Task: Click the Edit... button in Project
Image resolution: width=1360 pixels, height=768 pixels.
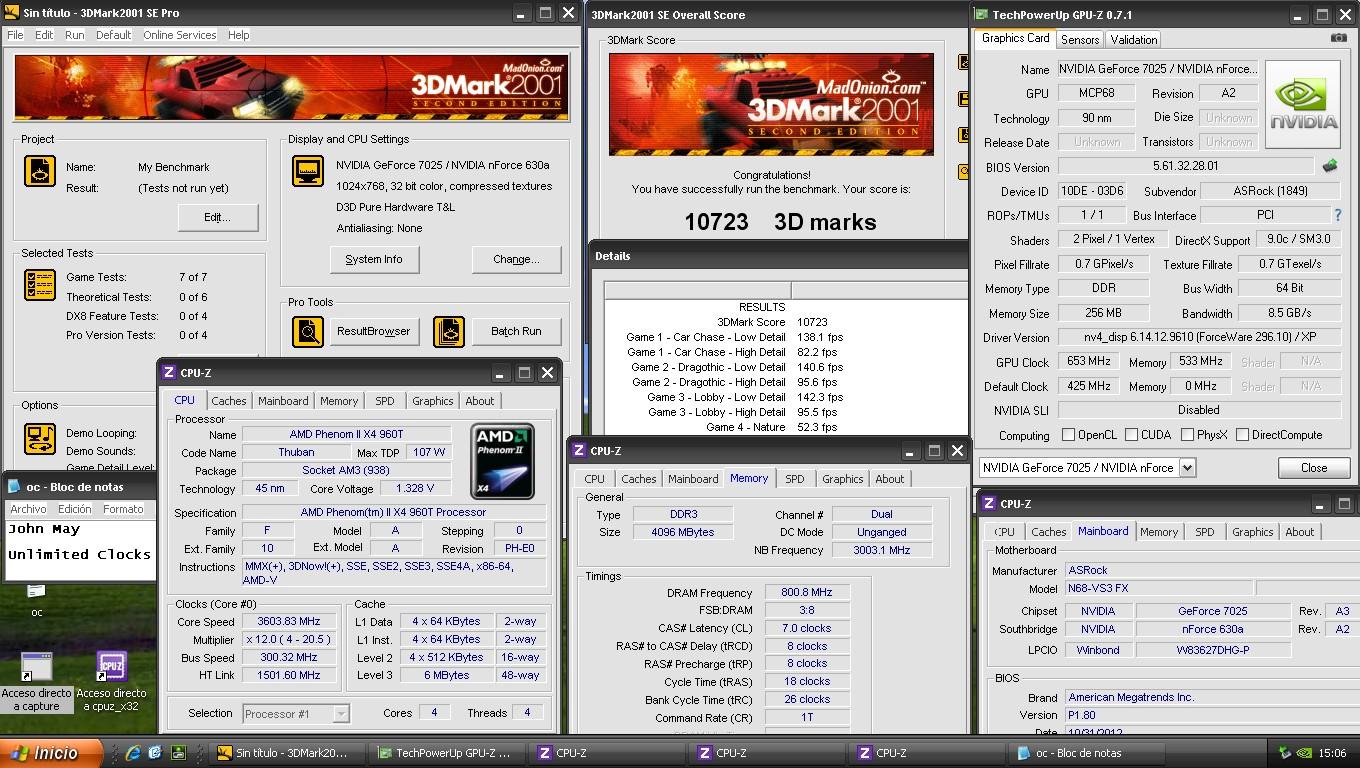Action: [x=217, y=217]
